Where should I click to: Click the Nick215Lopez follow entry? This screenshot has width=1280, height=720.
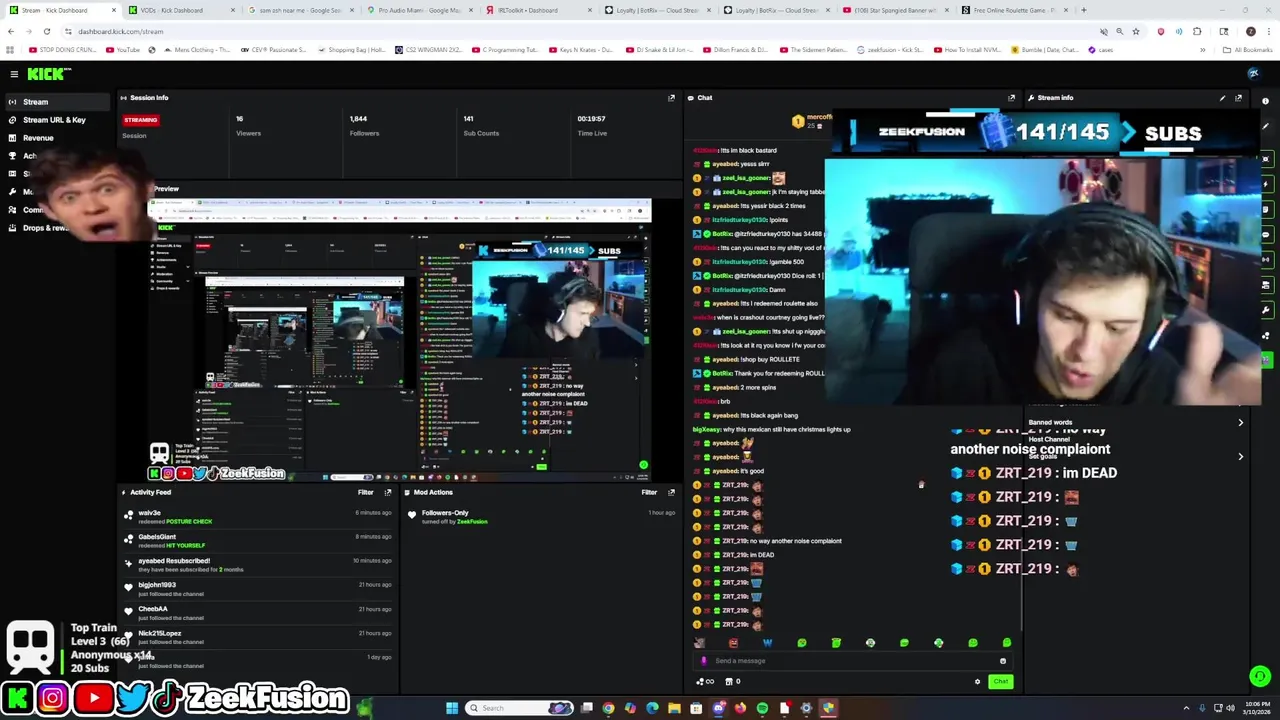(259, 637)
